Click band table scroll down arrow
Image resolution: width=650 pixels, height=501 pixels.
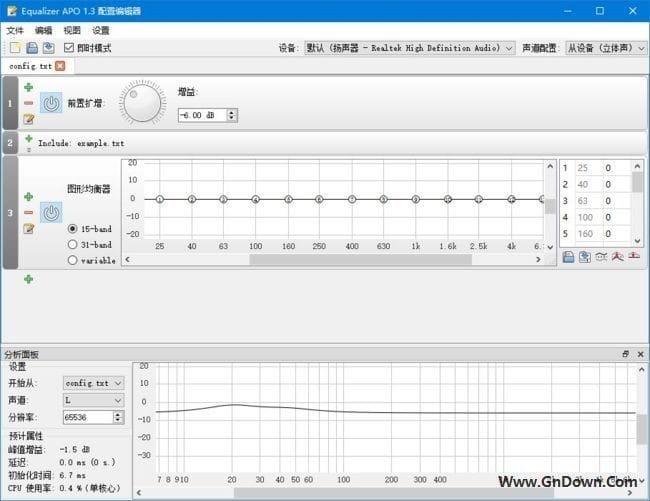638,241
